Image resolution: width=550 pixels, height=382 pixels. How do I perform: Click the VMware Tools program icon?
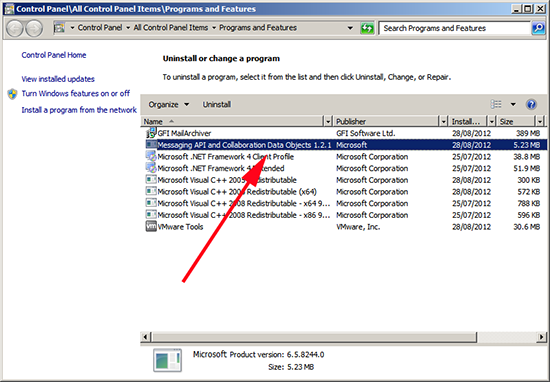pos(151,226)
